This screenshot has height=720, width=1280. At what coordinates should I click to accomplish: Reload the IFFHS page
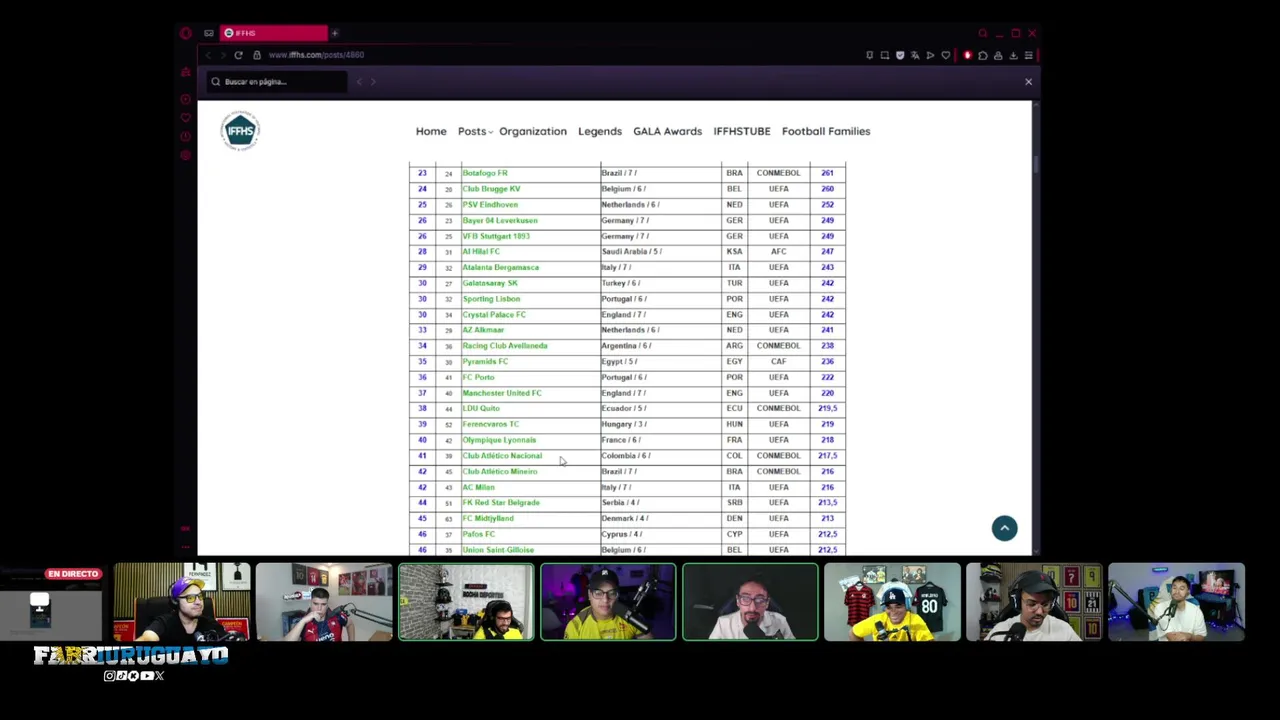click(x=238, y=55)
